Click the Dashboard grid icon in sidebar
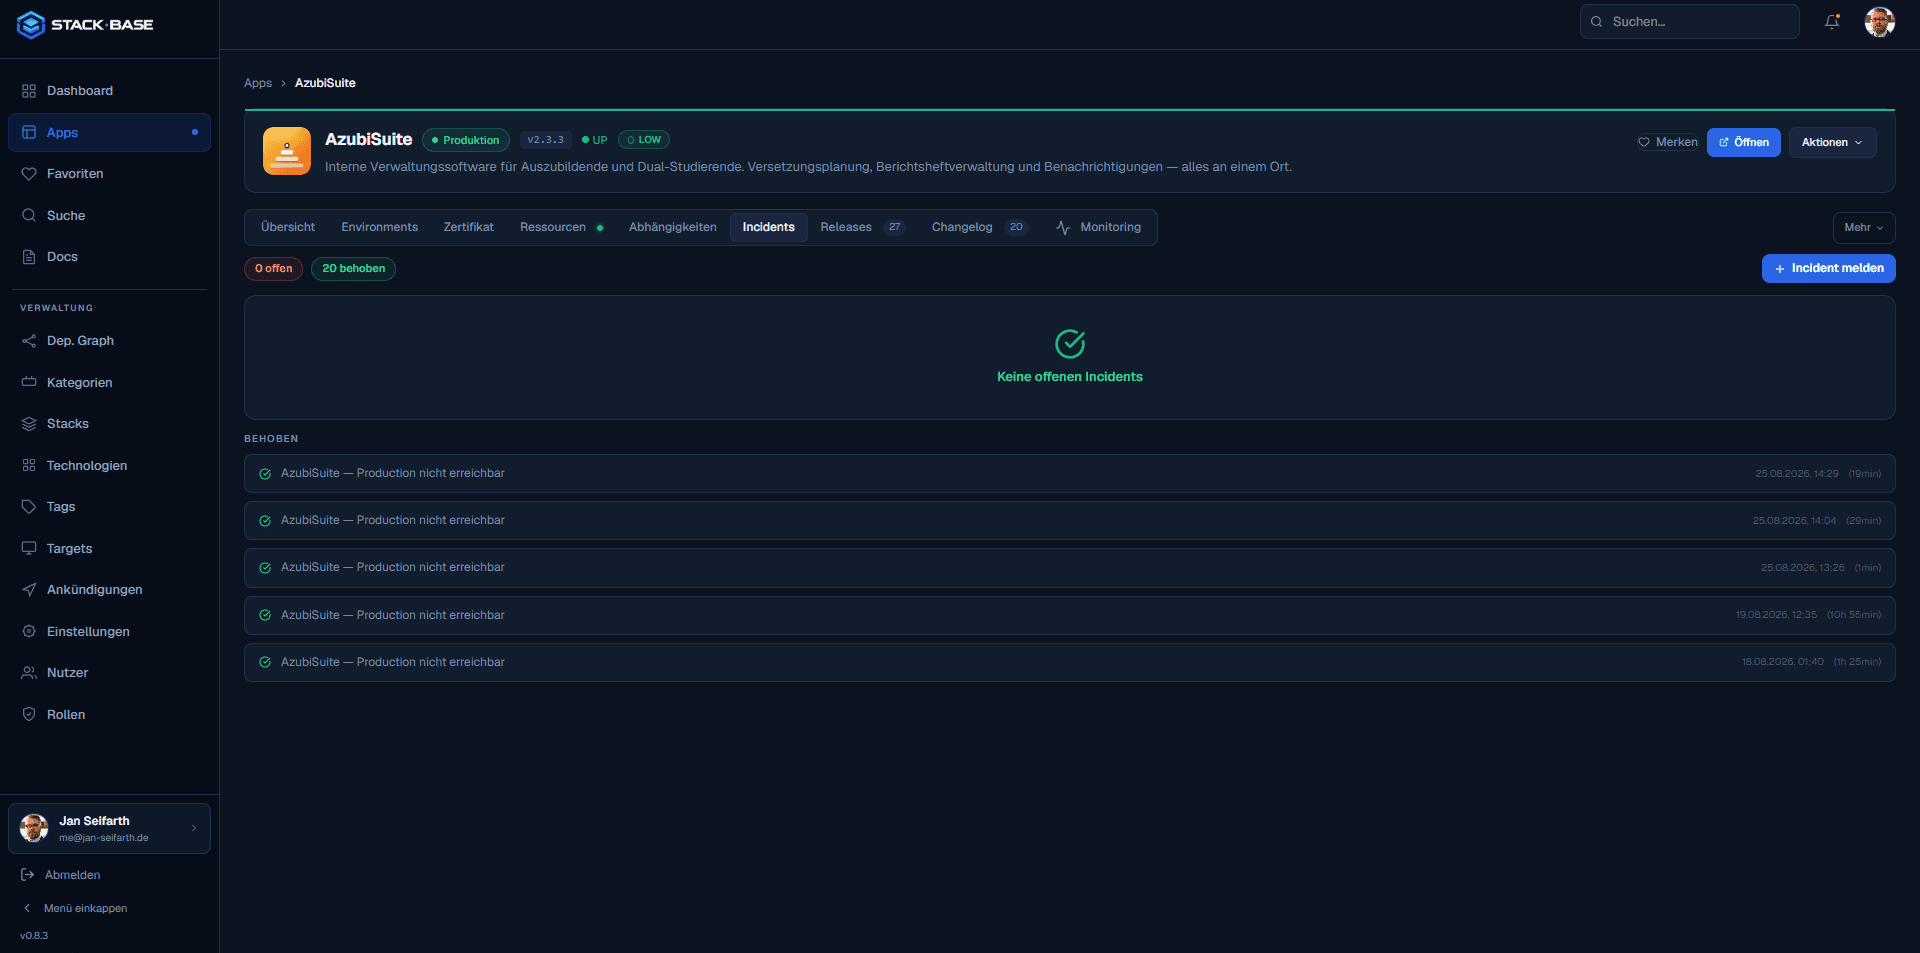 click(29, 91)
